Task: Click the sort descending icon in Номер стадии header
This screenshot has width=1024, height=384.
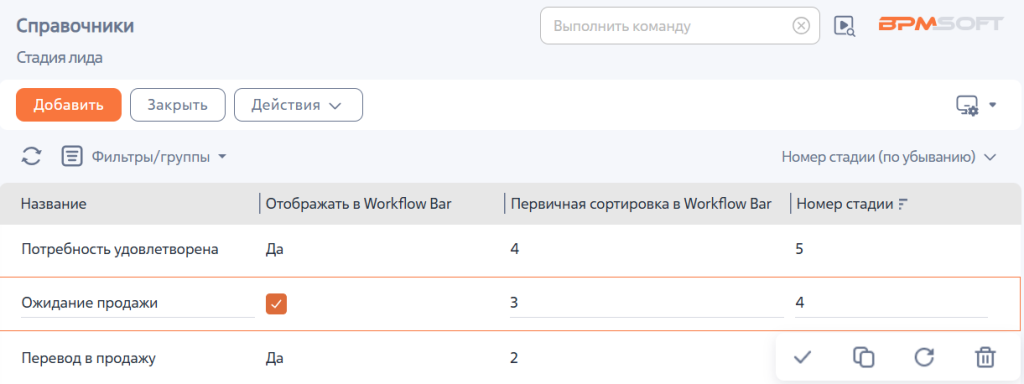Action: pyautogui.click(x=903, y=204)
